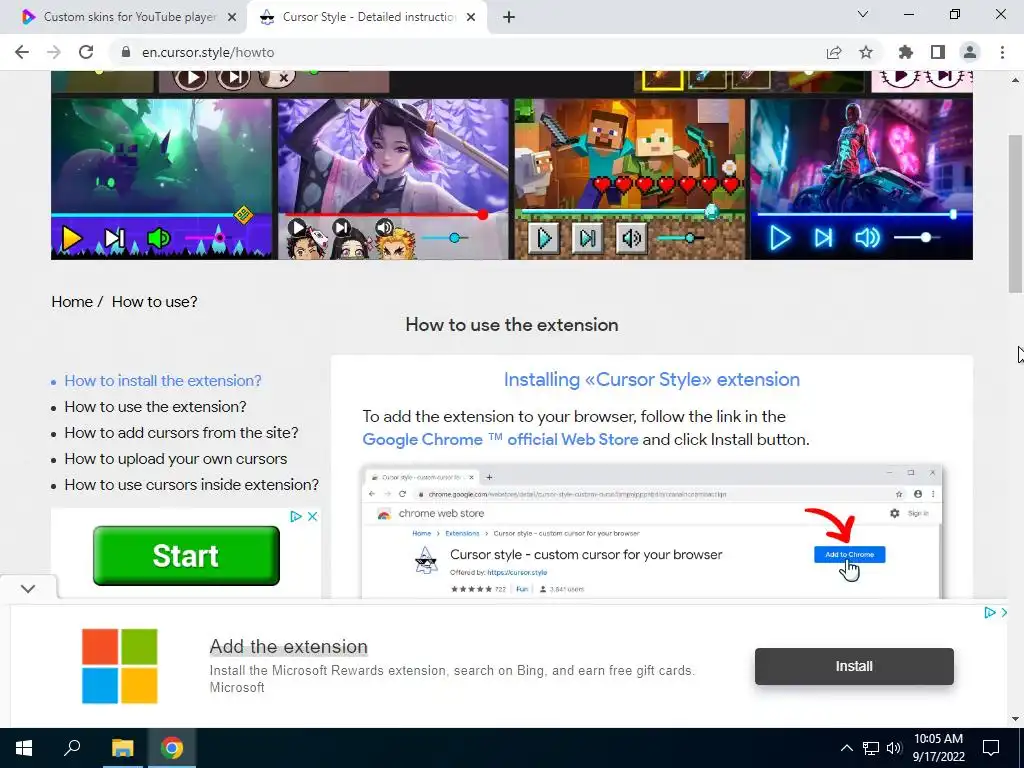Viewport: 1024px width, 768px height.
Task: Open How to add cursors from the site?
Action: coord(182,433)
